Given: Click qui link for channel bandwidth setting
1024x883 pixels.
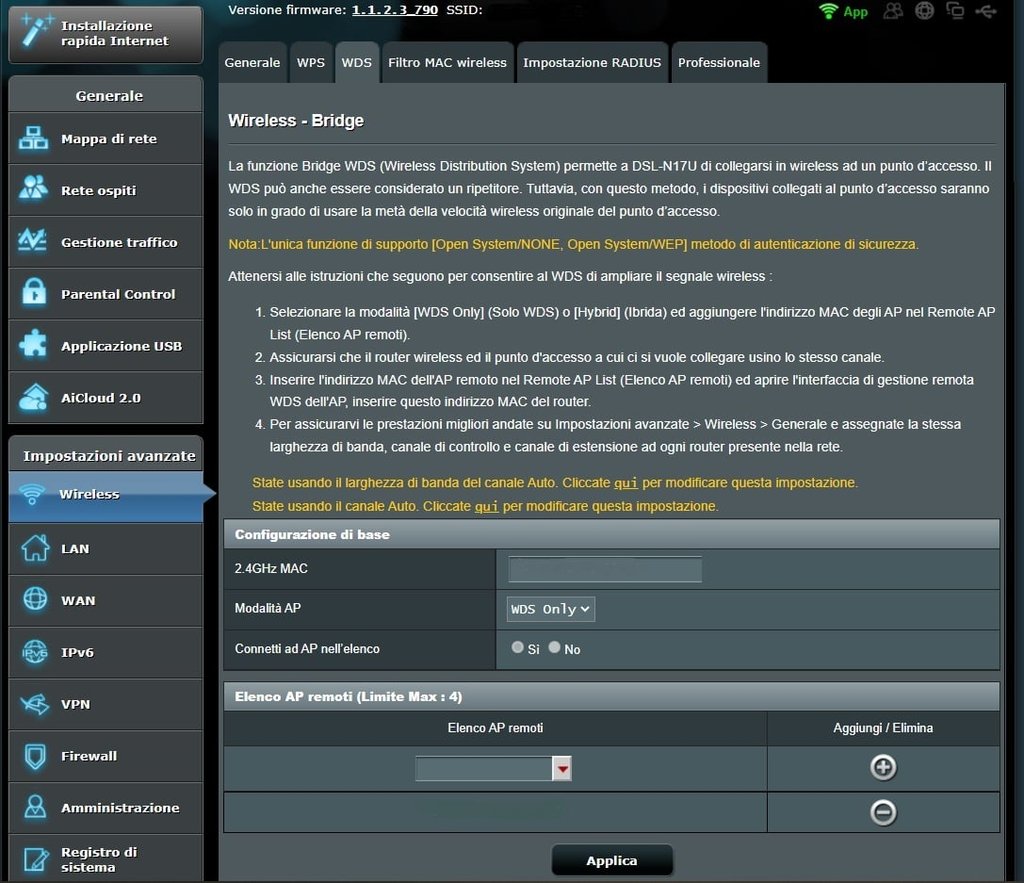Looking at the screenshot, I should (x=626, y=483).
